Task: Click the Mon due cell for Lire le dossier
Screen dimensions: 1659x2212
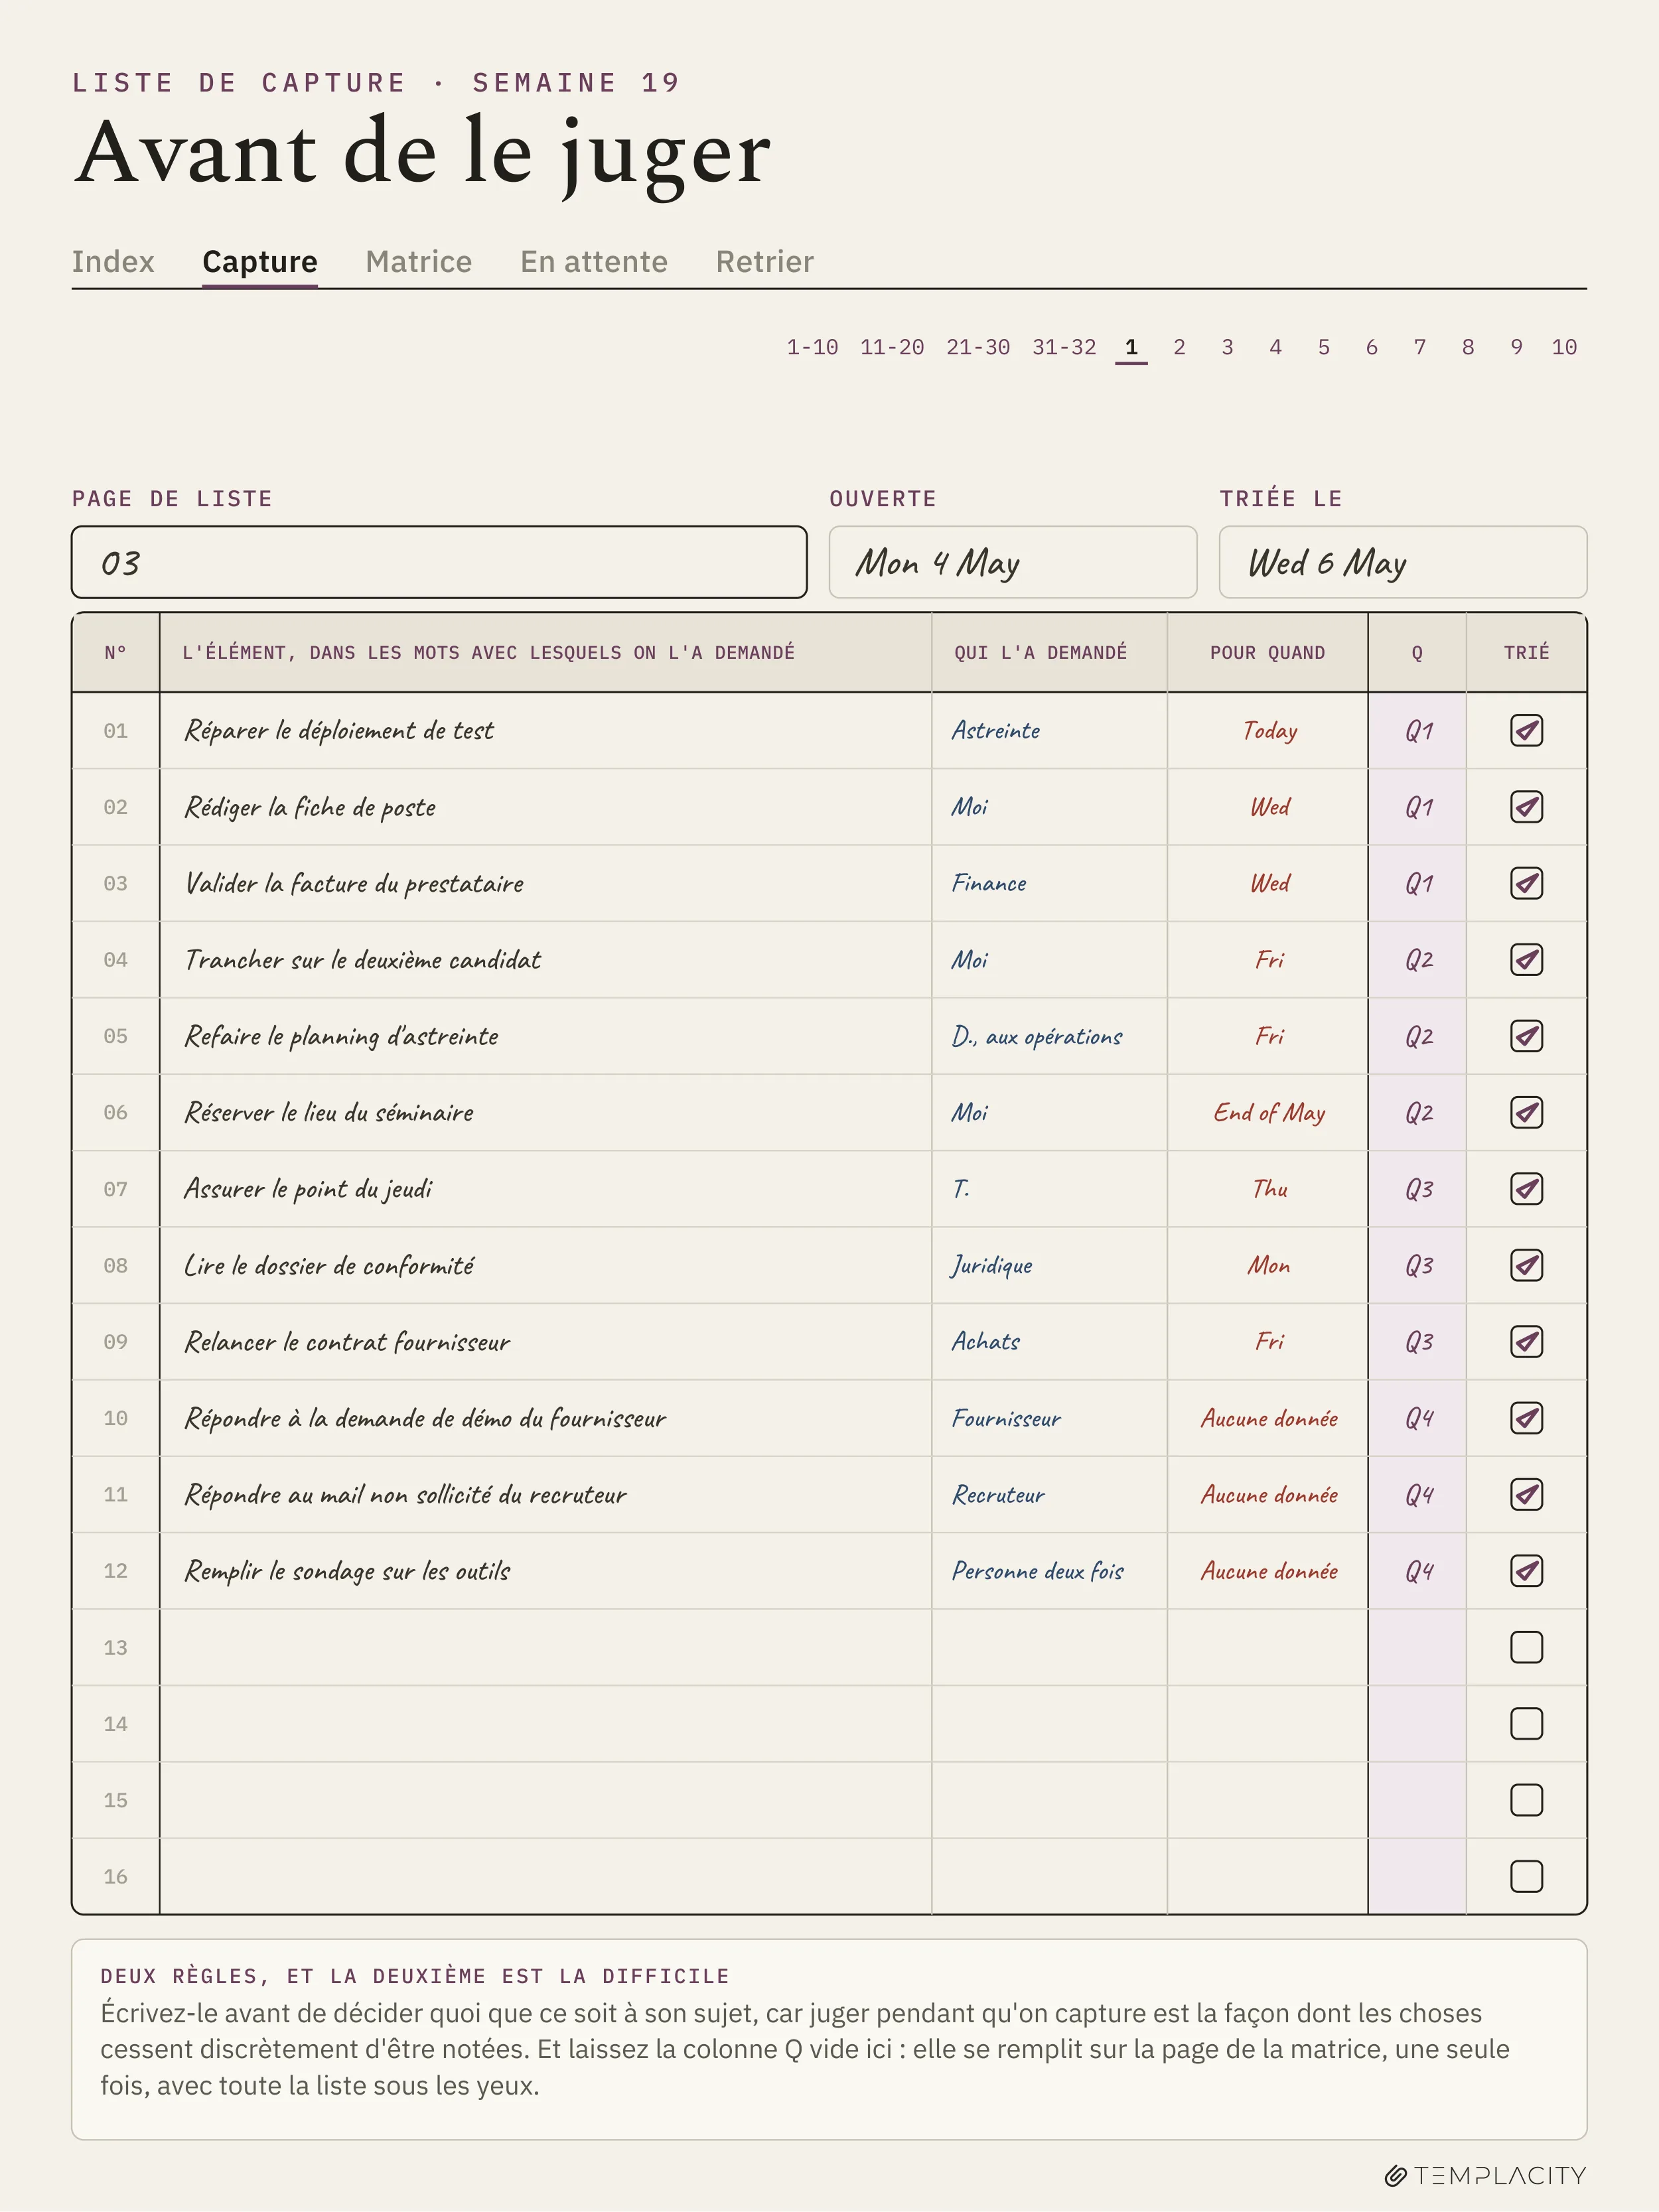Action: (1268, 1265)
